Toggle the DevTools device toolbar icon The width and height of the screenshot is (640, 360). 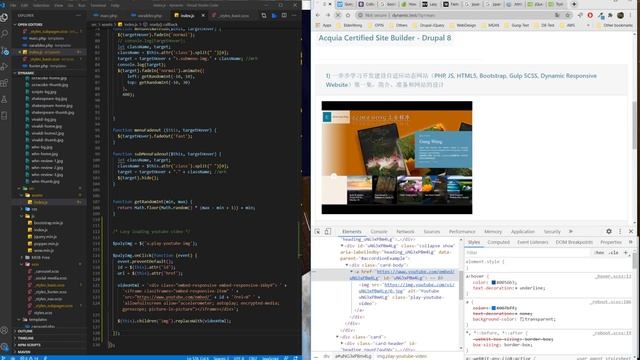(327, 231)
